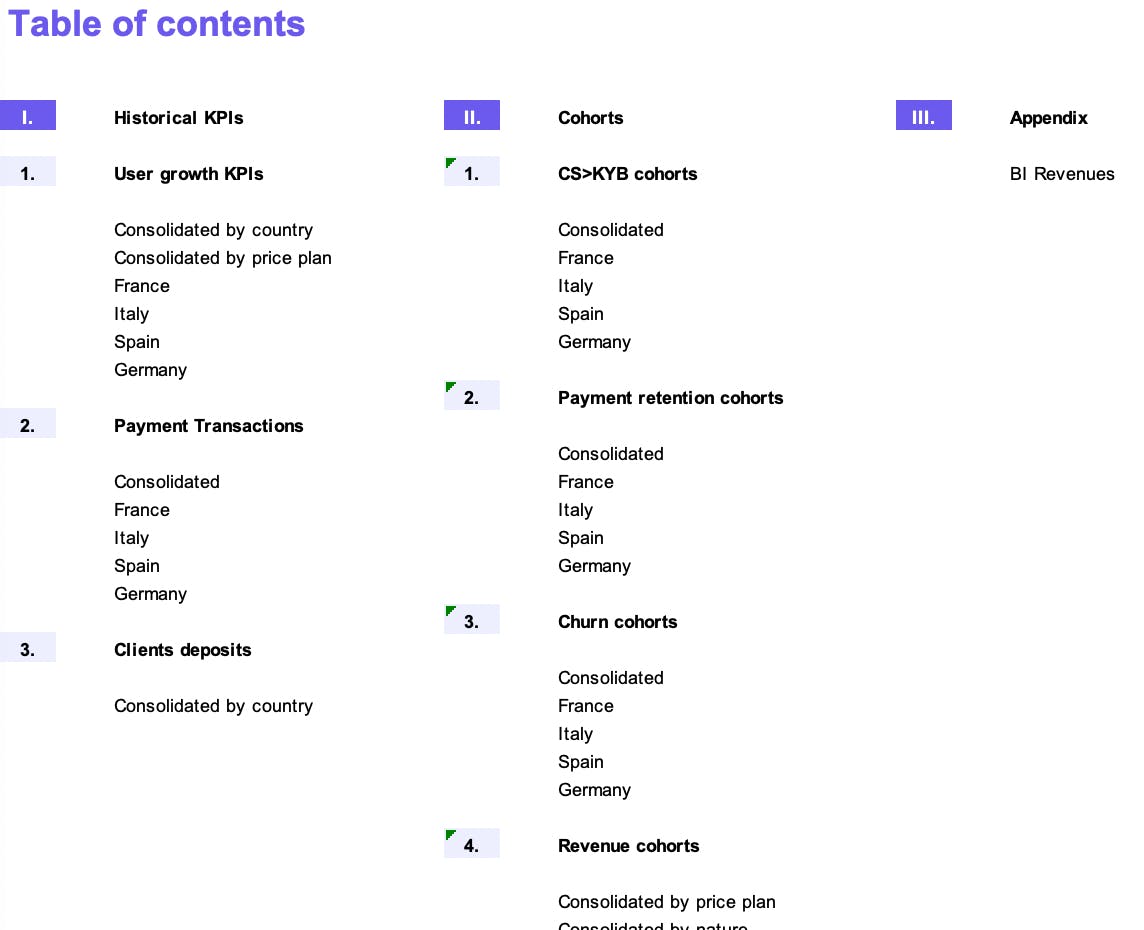The image size is (1144, 930).
Task: Select number 2 cell beside Payment retention cohorts
Action: click(x=471, y=395)
